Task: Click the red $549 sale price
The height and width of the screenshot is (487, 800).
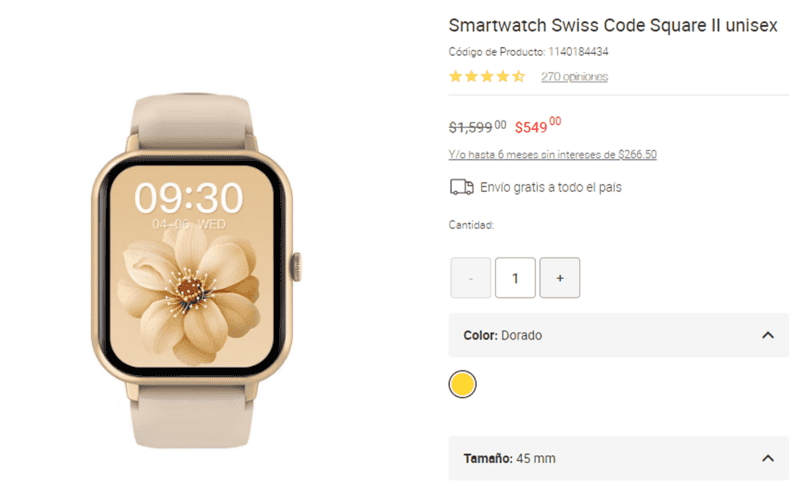Action: coord(538,125)
